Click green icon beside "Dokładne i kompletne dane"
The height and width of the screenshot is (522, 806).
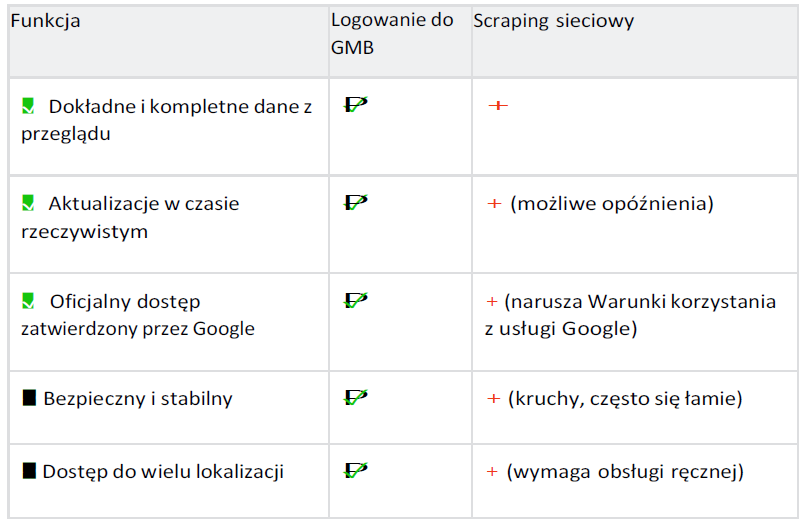[x=29, y=106]
